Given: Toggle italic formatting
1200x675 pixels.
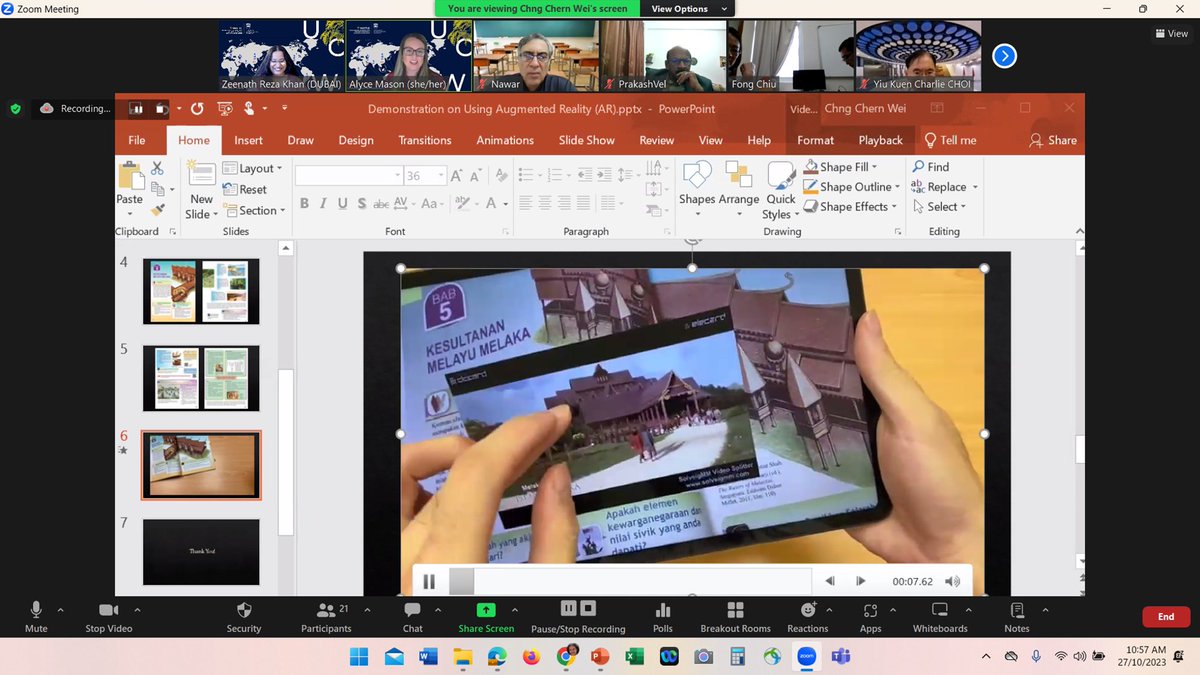Looking at the screenshot, I should [322, 203].
